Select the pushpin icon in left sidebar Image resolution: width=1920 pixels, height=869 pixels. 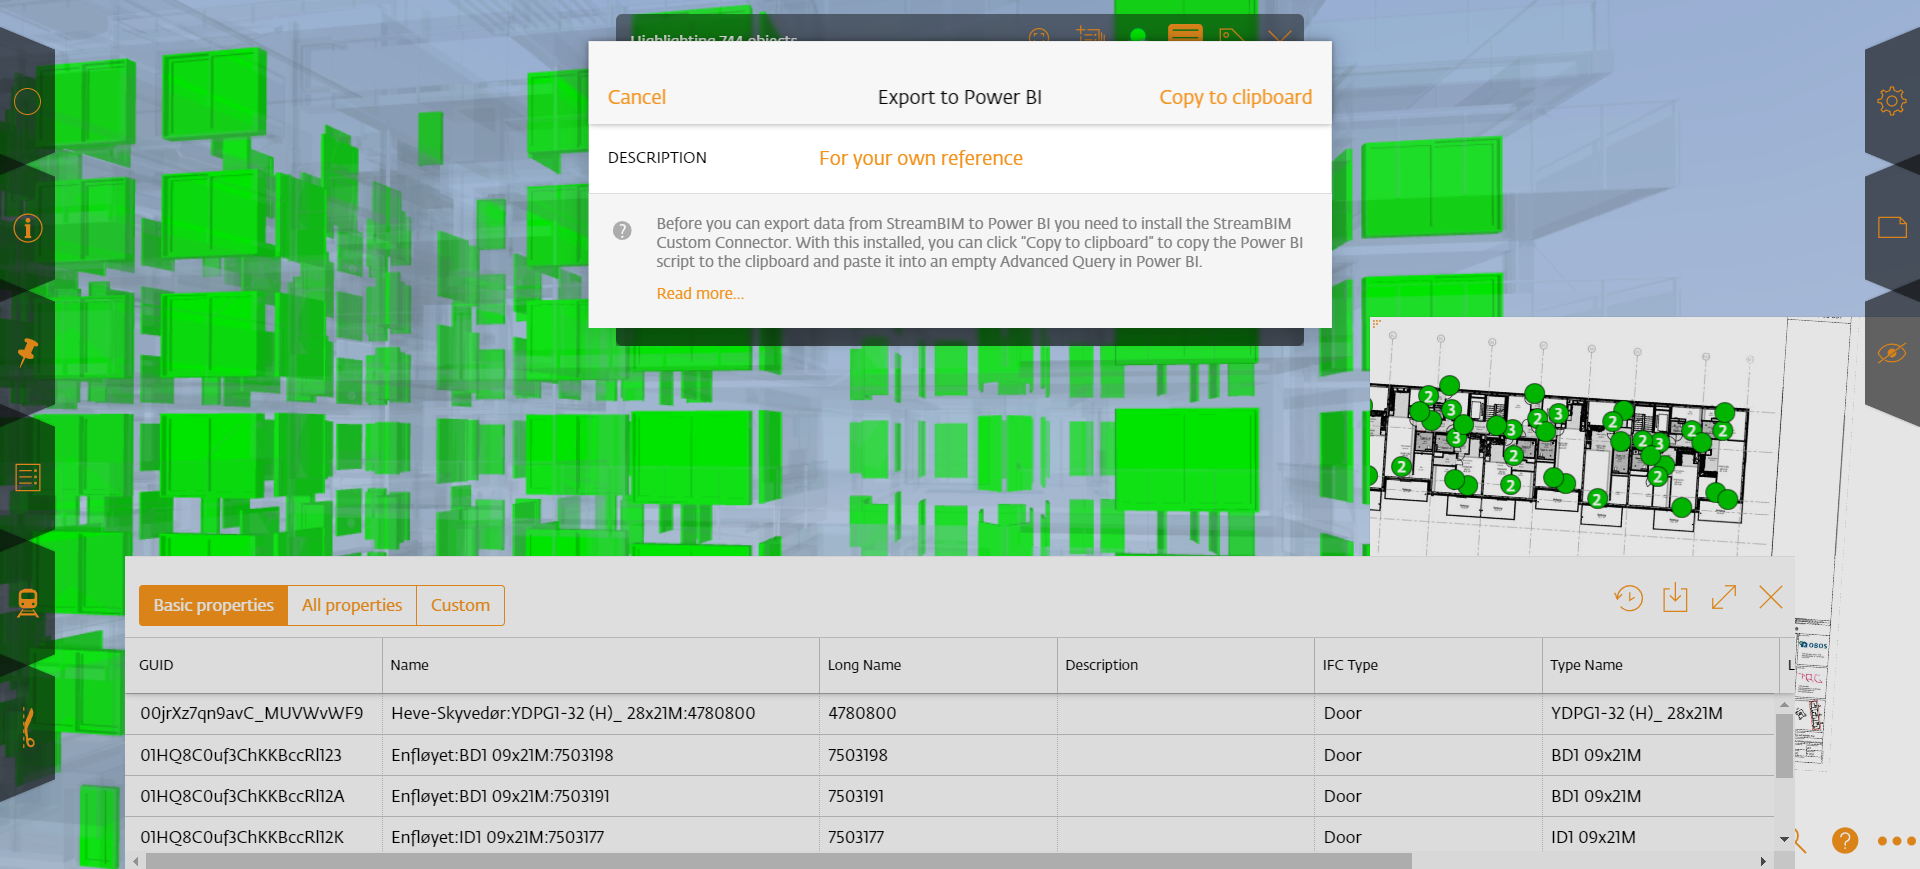pyautogui.click(x=28, y=352)
